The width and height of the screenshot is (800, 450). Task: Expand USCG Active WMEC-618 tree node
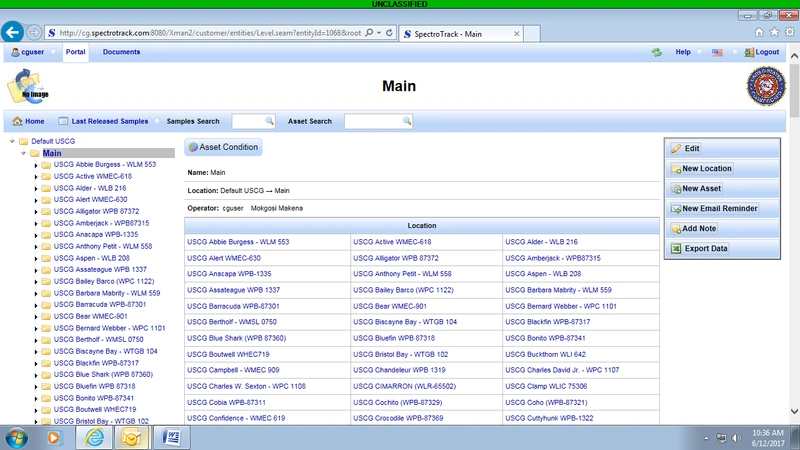36,177
